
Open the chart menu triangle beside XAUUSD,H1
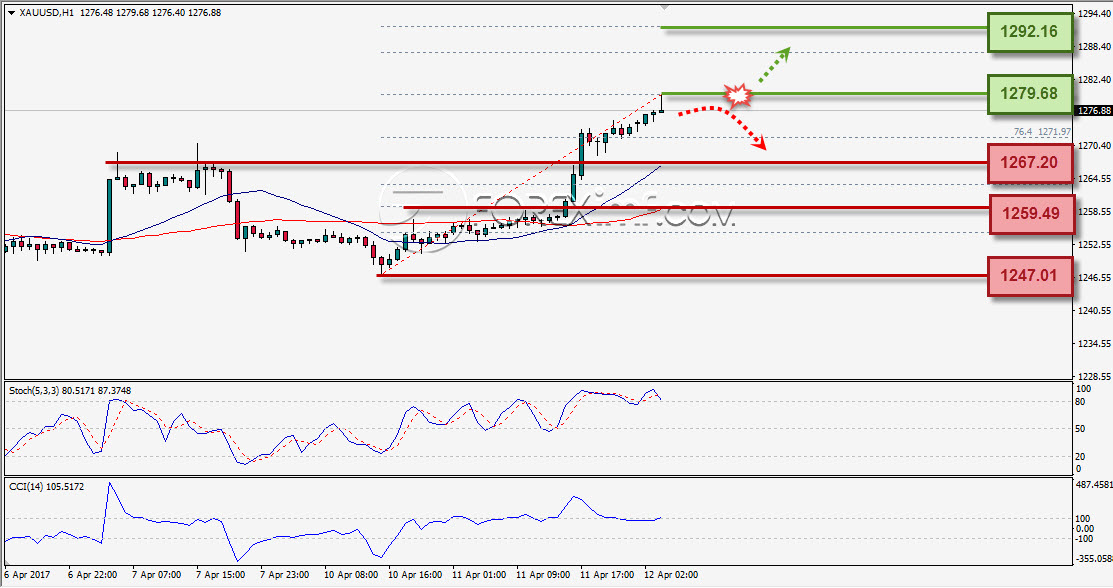point(11,13)
